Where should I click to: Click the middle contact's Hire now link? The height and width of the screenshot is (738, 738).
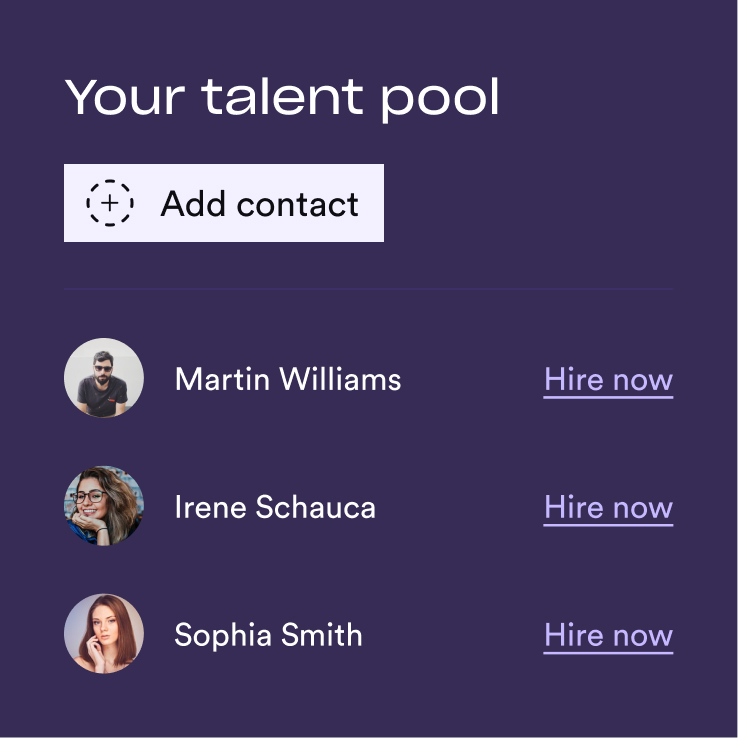608,508
